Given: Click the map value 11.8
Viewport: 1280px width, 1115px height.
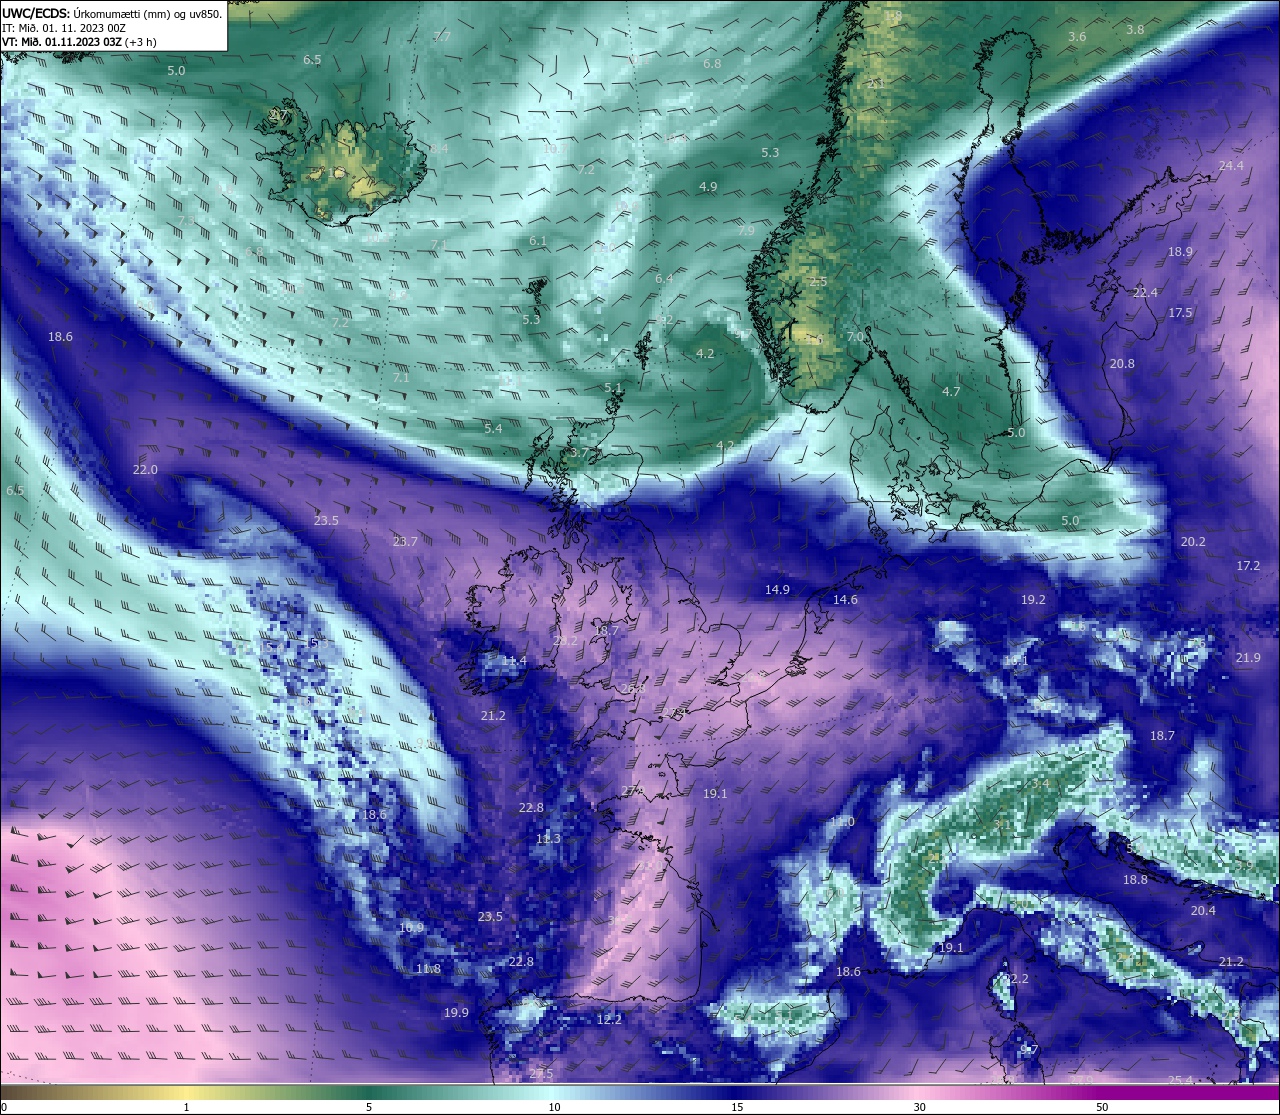Looking at the screenshot, I should 428,969.
